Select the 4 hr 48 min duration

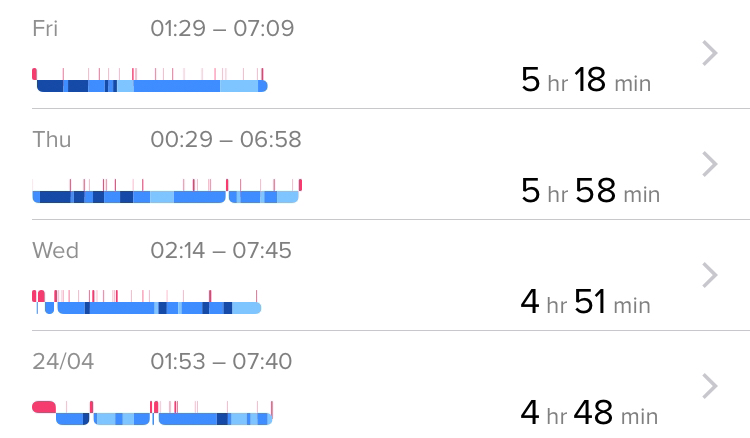[589, 412]
